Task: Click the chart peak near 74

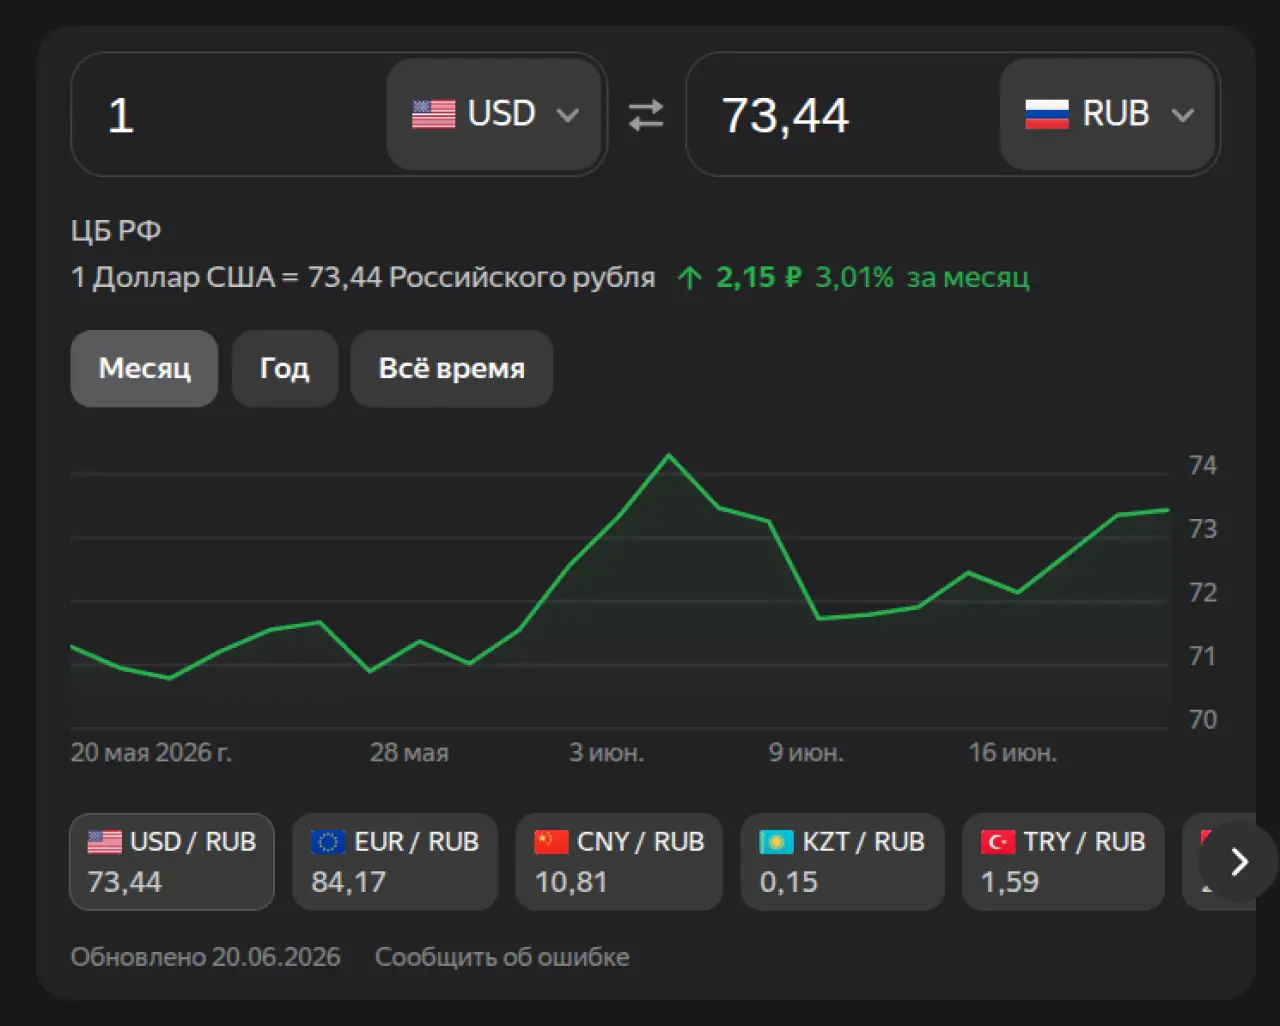Action: 669,456
